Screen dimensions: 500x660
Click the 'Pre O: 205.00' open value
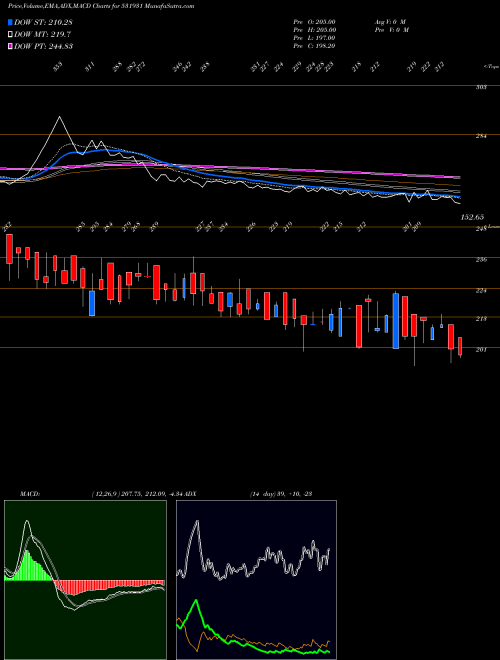click(x=314, y=21)
